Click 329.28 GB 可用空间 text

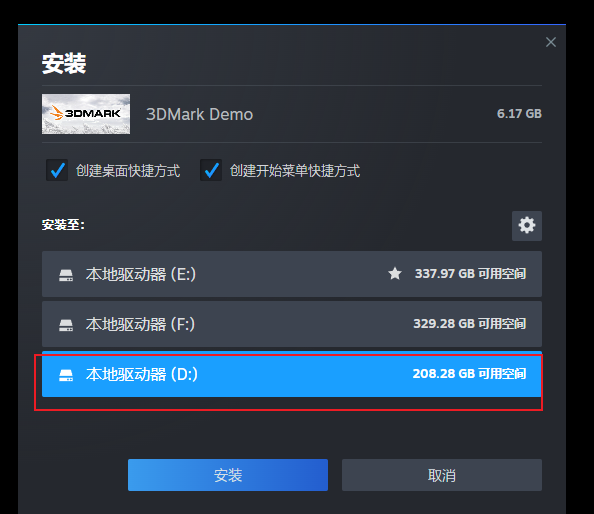point(469,324)
